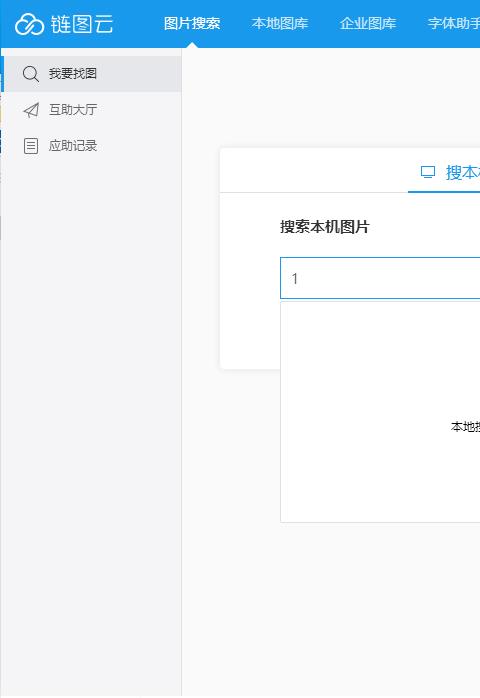This screenshot has height=698, width=480.
Task: Open the 图片搜索 tab
Action: coord(192,24)
